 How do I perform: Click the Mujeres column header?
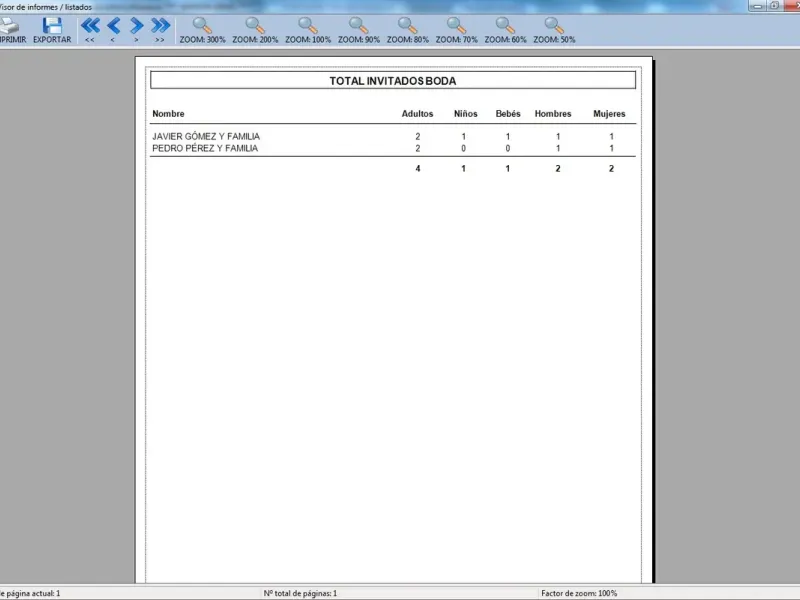pyautogui.click(x=609, y=114)
